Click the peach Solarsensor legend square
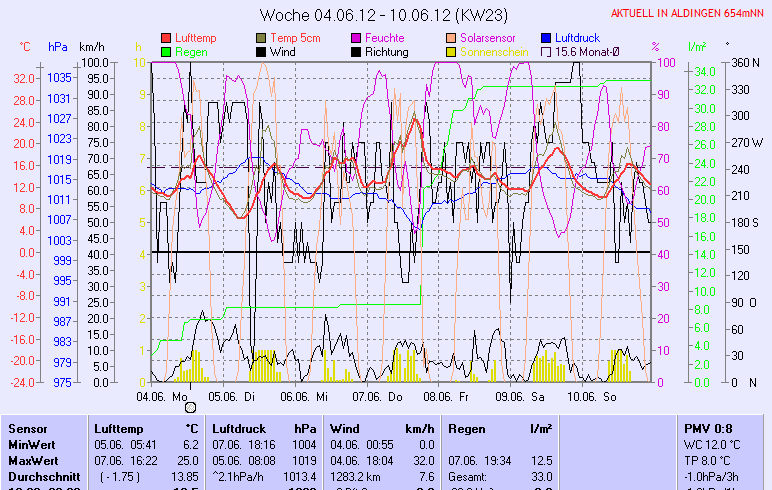This screenshot has width=772, height=490. click(451, 38)
